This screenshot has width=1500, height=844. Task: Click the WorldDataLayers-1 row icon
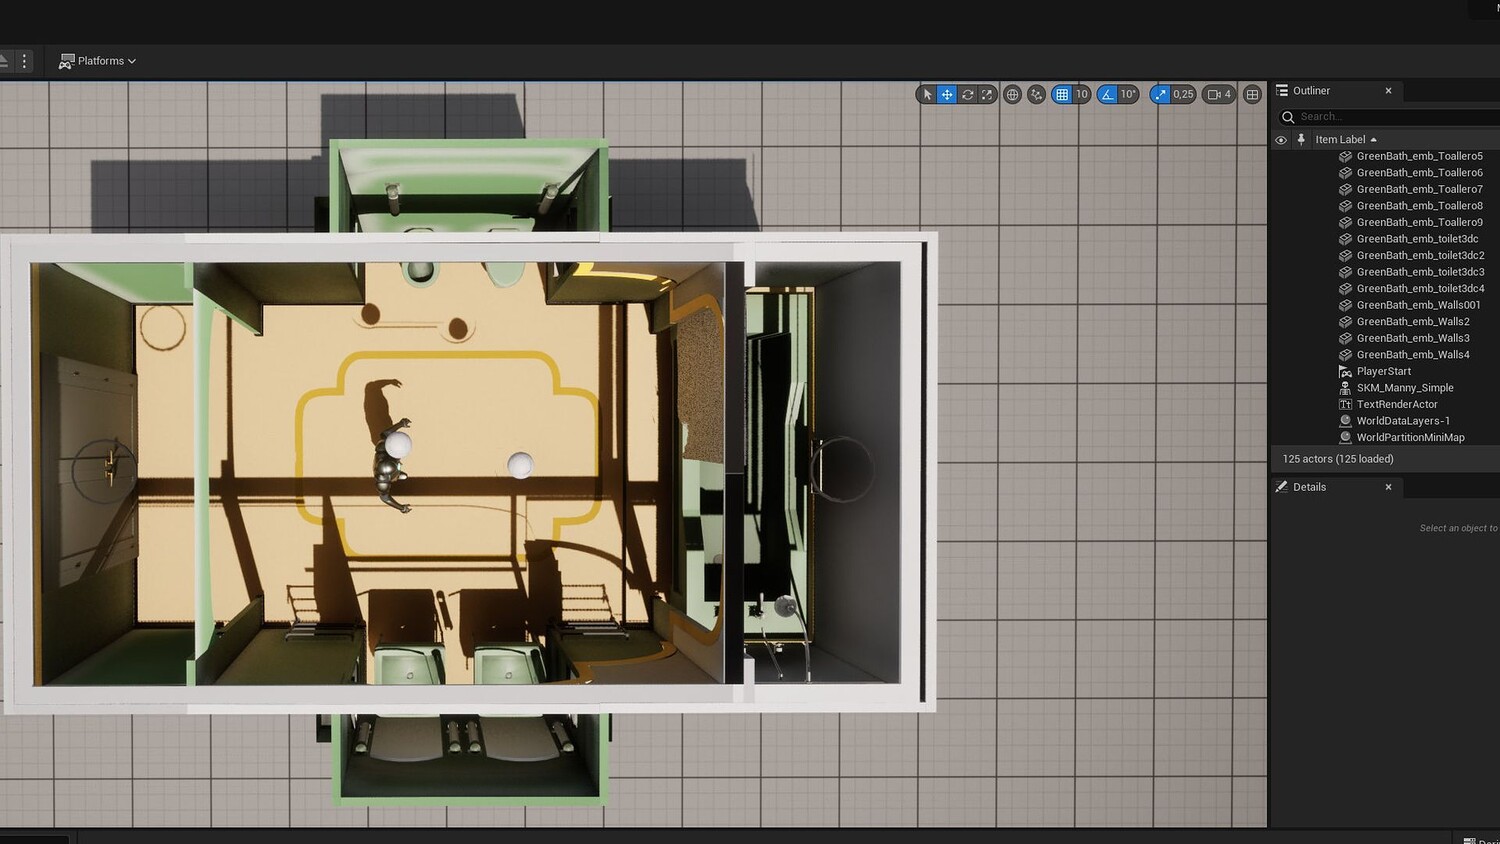tap(1345, 421)
